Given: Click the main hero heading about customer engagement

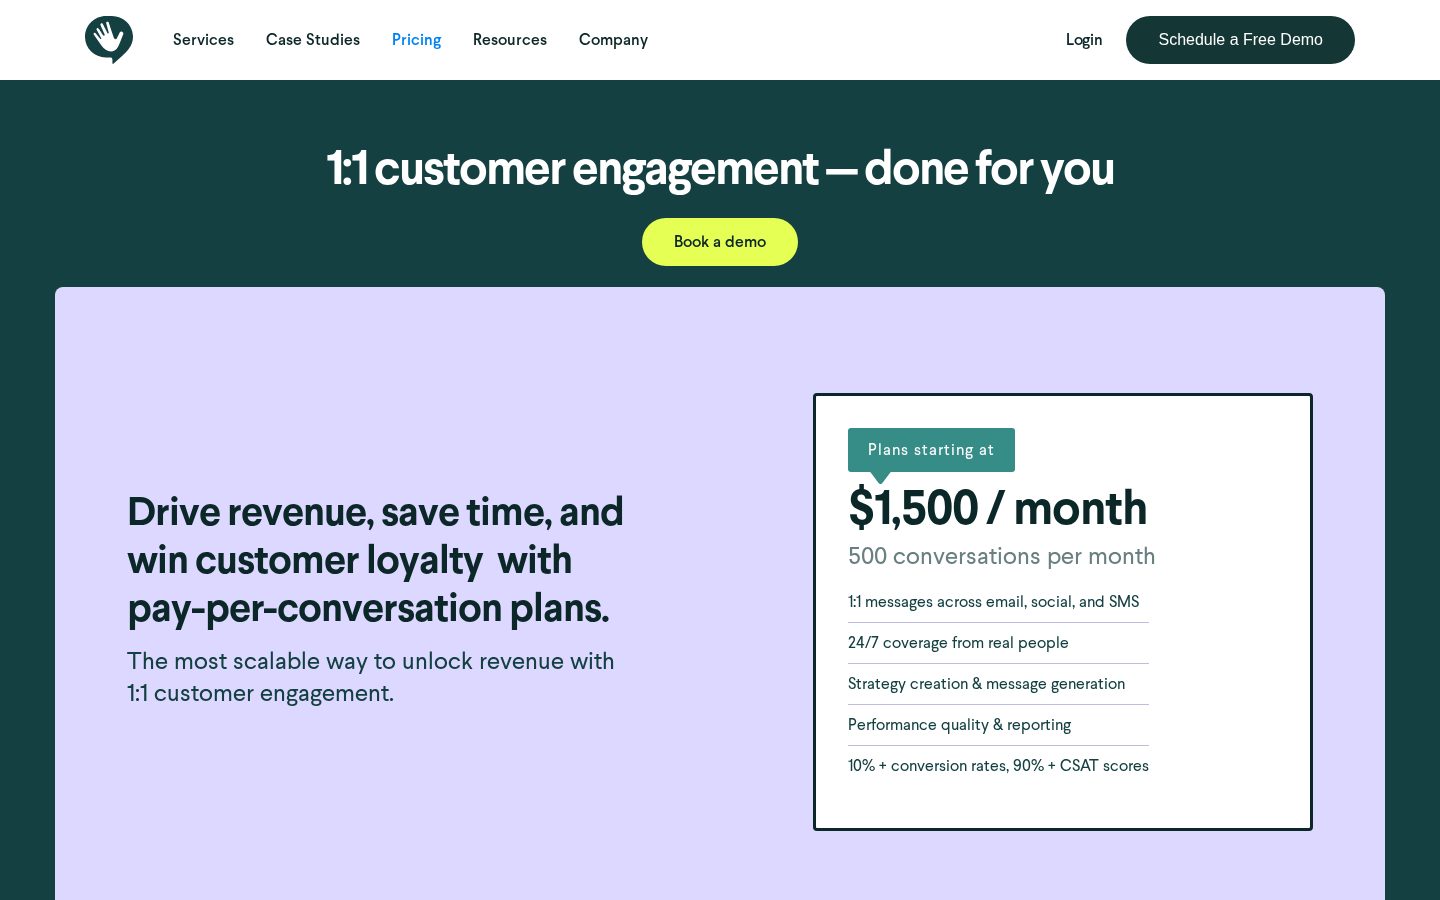Looking at the screenshot, I should click(x=720, y=168).
